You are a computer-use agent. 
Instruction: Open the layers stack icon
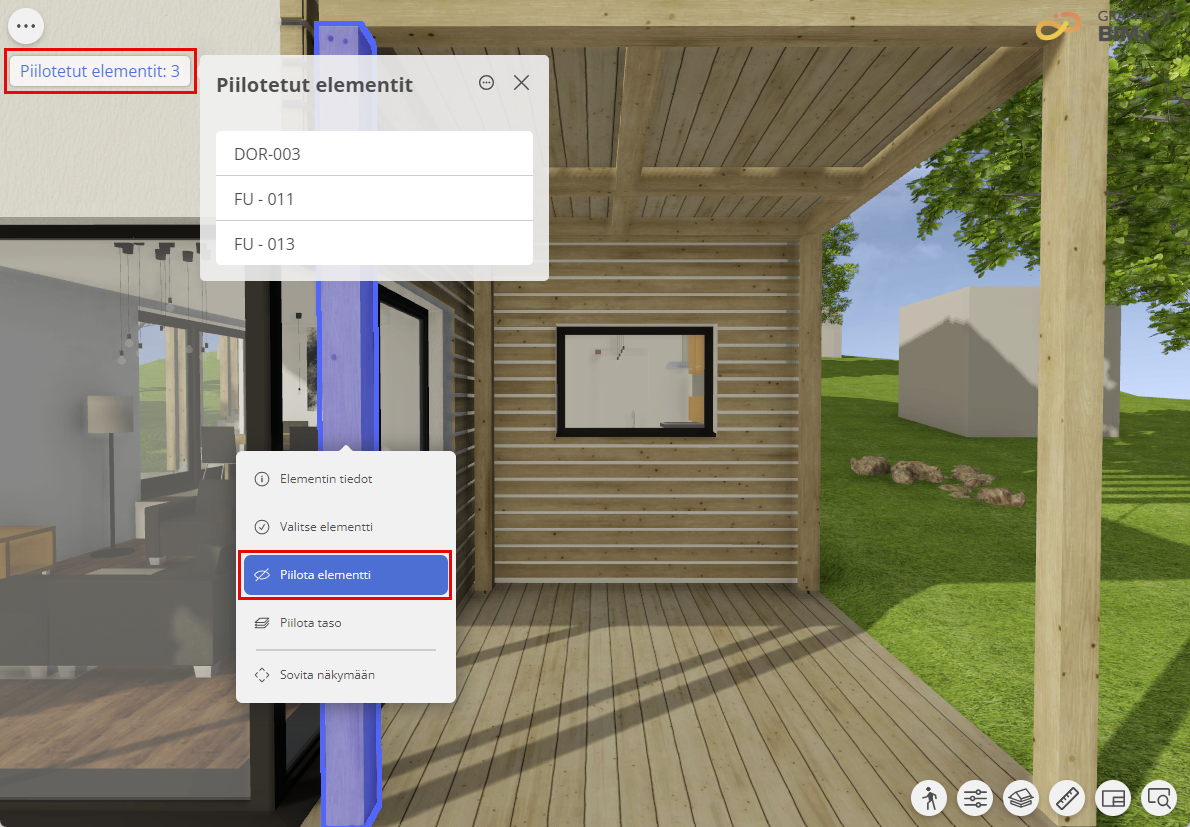click(1022, 798)
